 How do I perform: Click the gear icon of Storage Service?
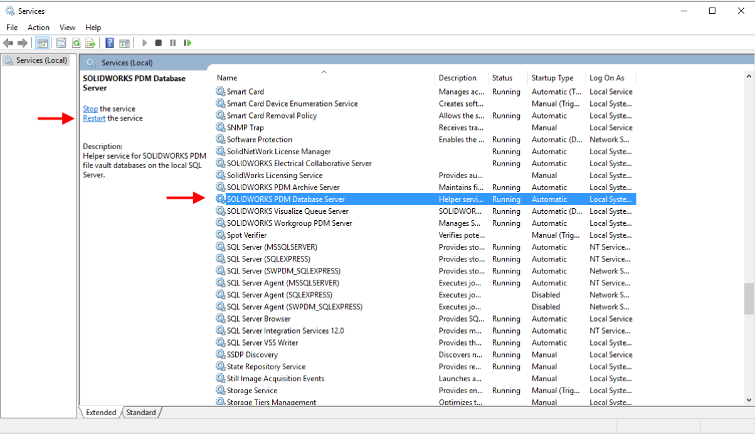point(221,390)
